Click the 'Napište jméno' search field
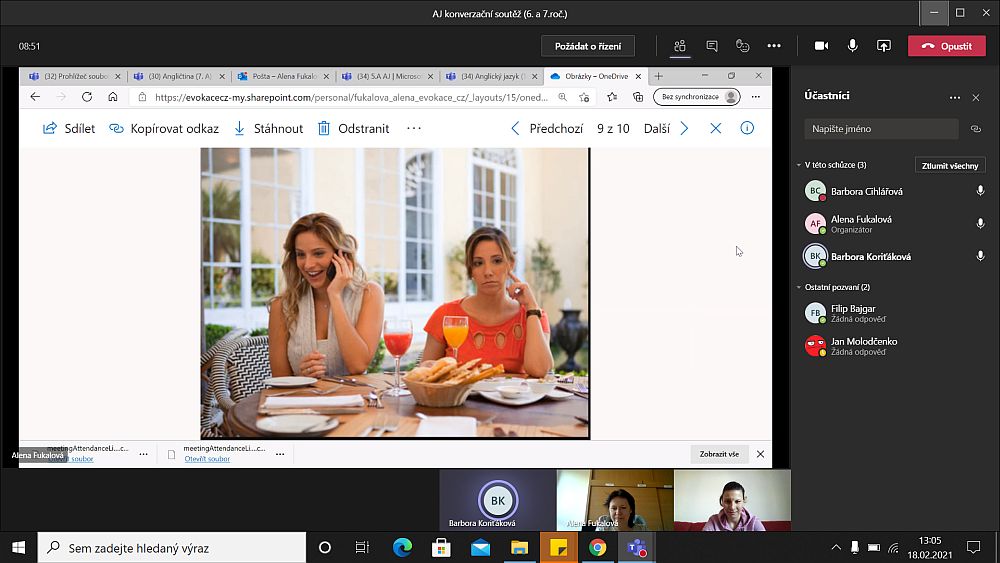Image resolution: width=1000 pixels, height=563 pixels. click(x=880, y=129)
